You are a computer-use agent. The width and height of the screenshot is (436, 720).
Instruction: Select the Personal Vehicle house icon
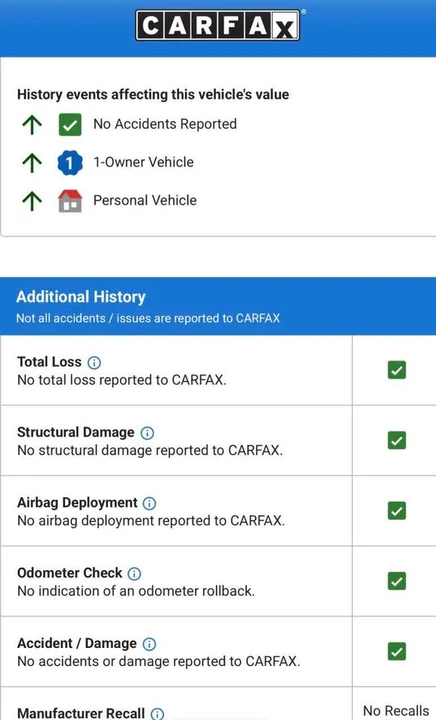(x=70, y=201)
